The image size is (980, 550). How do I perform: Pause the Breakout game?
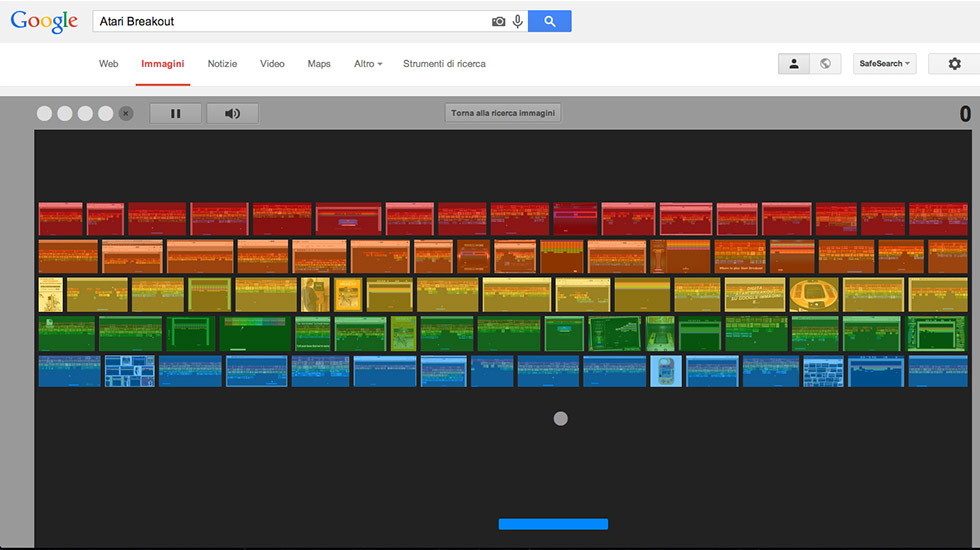[x=176, y=113]
